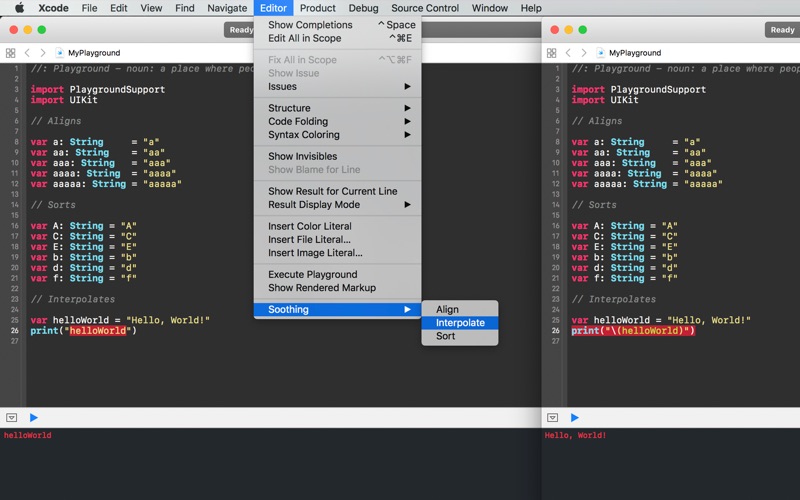Choose Insert Color Literal
The image size is (800, 500).
pyautogui.click(x=337, y=226)
